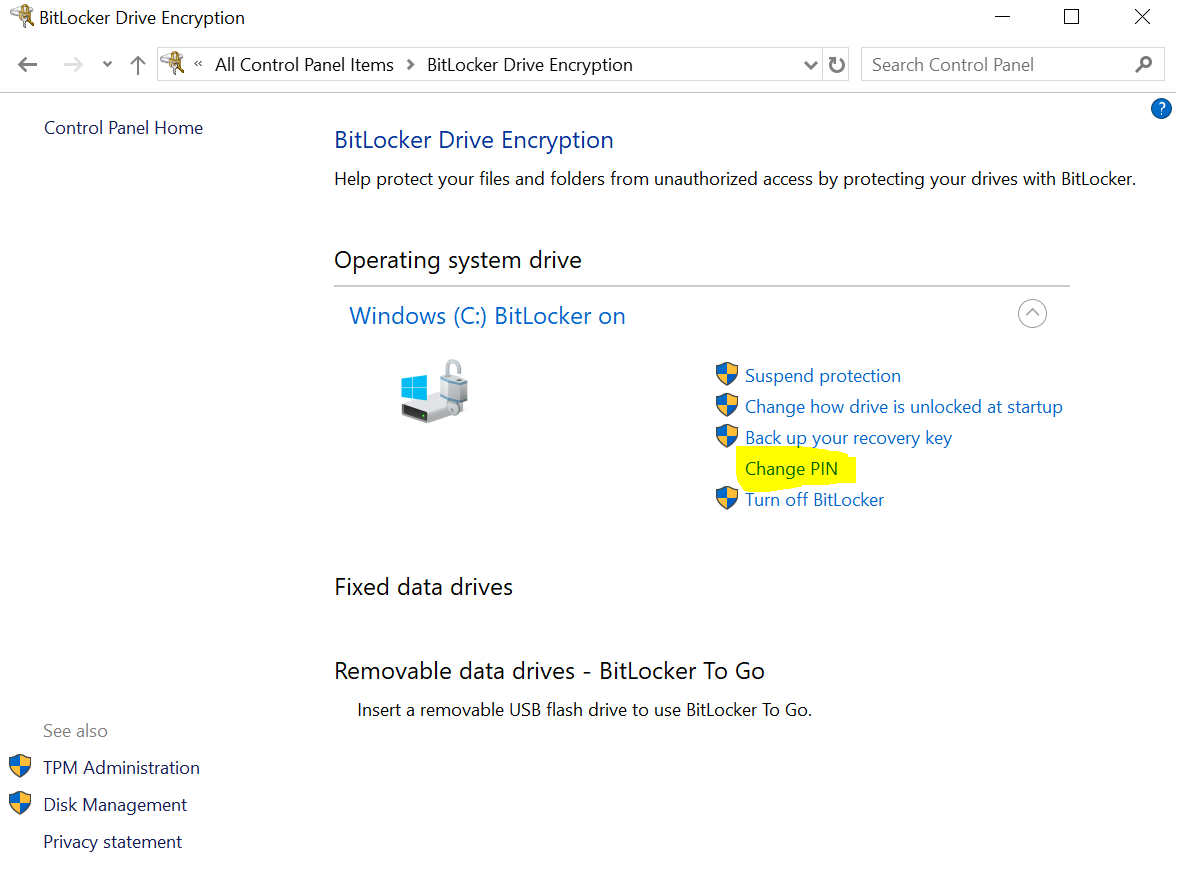The width and height of the screenshot is (1177, 873).
Task: Click Change how drive is unlocked at startup
Action: tap(903, 407)
